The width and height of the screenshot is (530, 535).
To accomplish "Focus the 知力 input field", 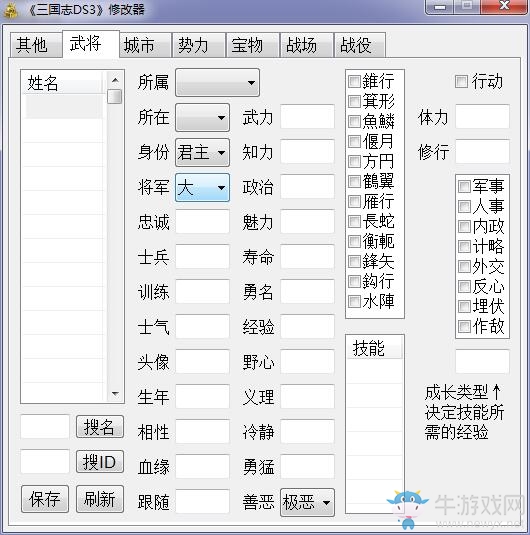I will [x=307, y=152].
